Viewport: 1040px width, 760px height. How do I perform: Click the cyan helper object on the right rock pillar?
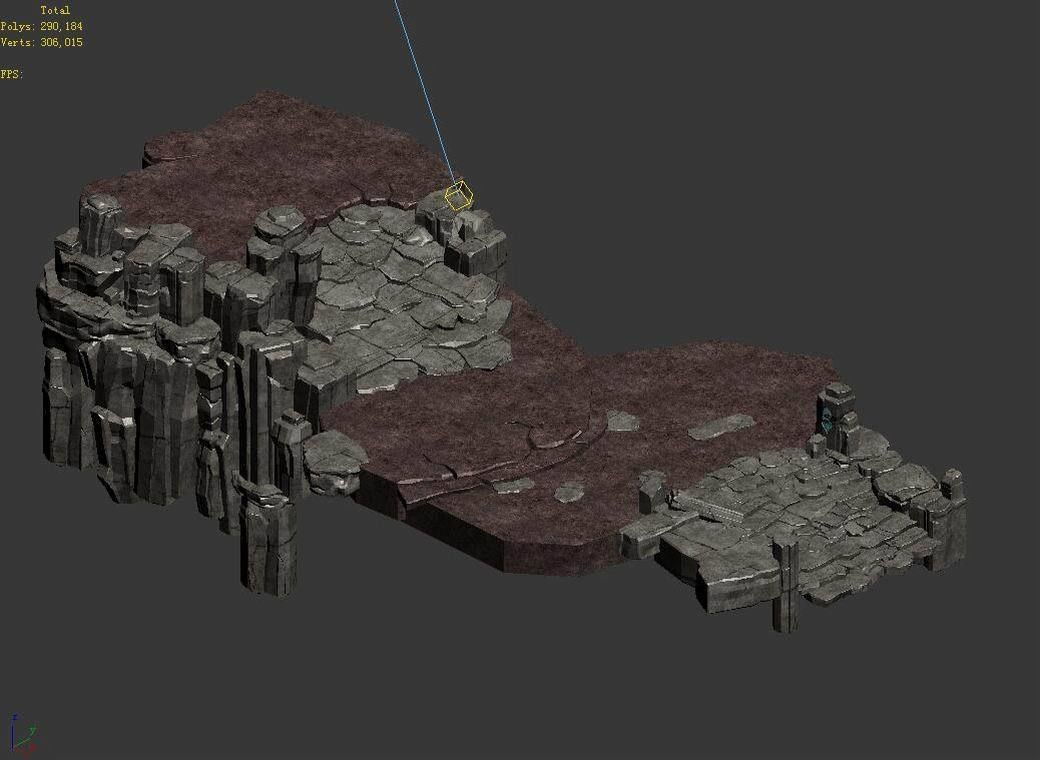click(x=826, y=419)
